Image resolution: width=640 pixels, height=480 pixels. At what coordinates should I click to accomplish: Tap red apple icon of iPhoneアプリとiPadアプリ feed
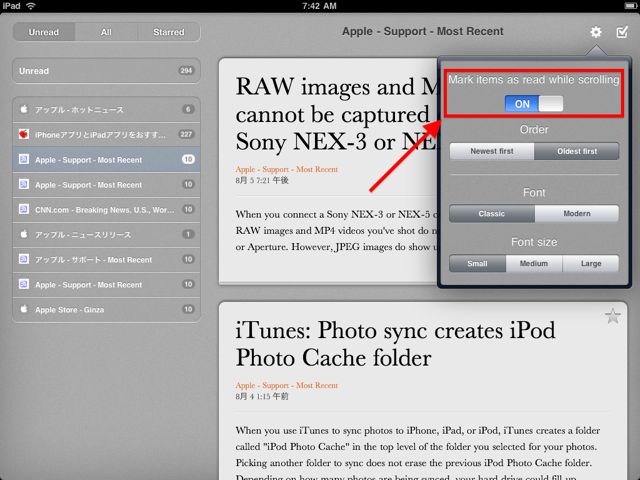pyautogui.click(x=24, y=134)
